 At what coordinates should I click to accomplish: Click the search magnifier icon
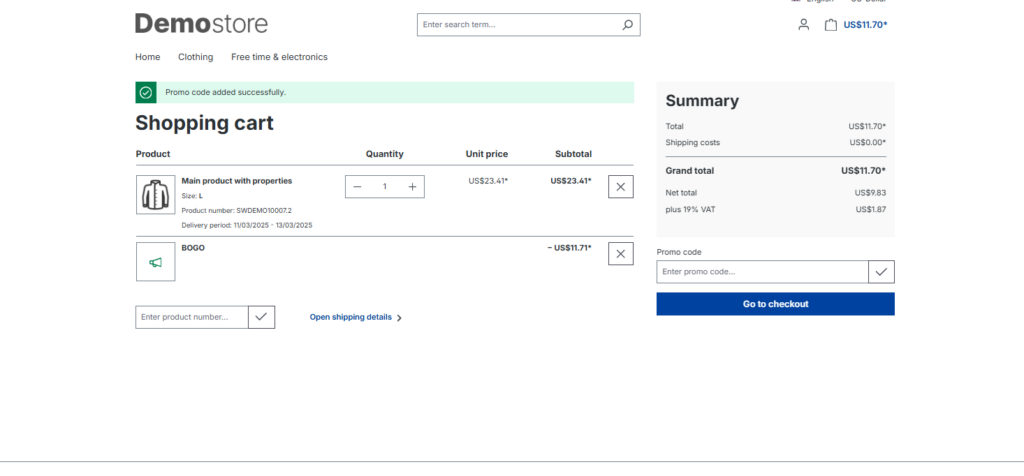tap(627, 25)
